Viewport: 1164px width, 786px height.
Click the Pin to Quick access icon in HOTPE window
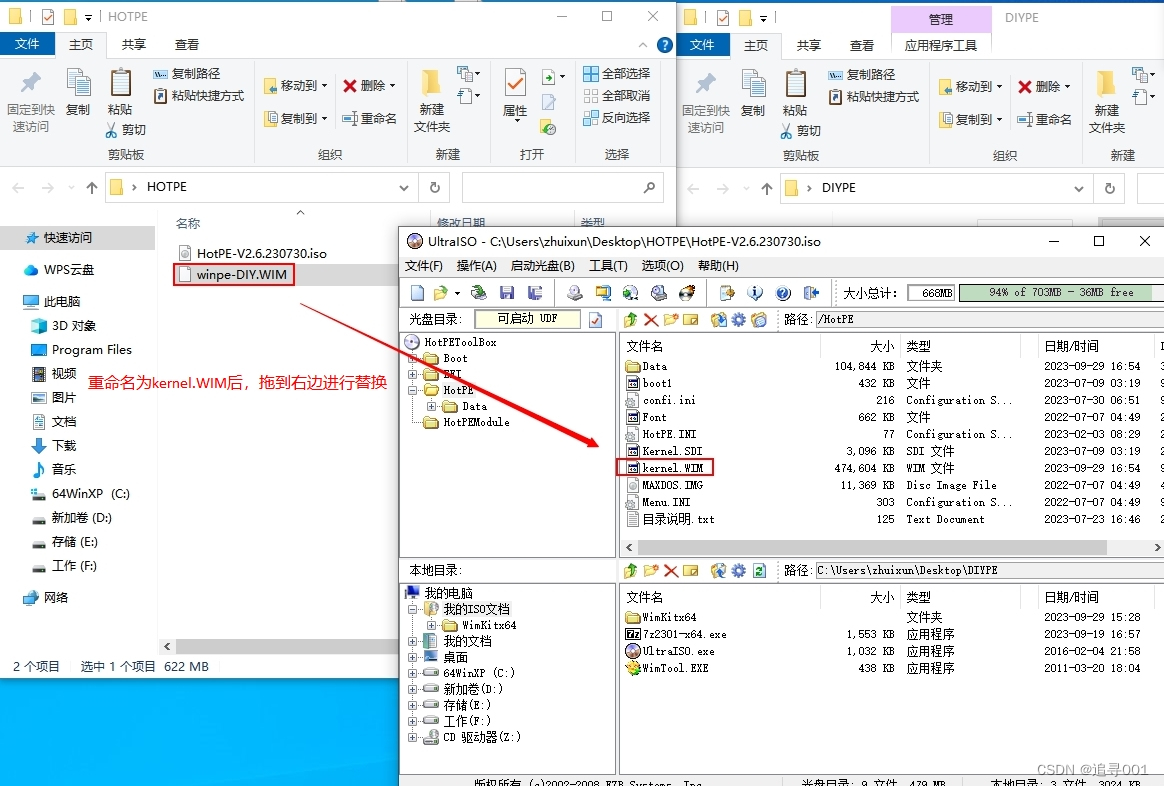tap(30, 83)
